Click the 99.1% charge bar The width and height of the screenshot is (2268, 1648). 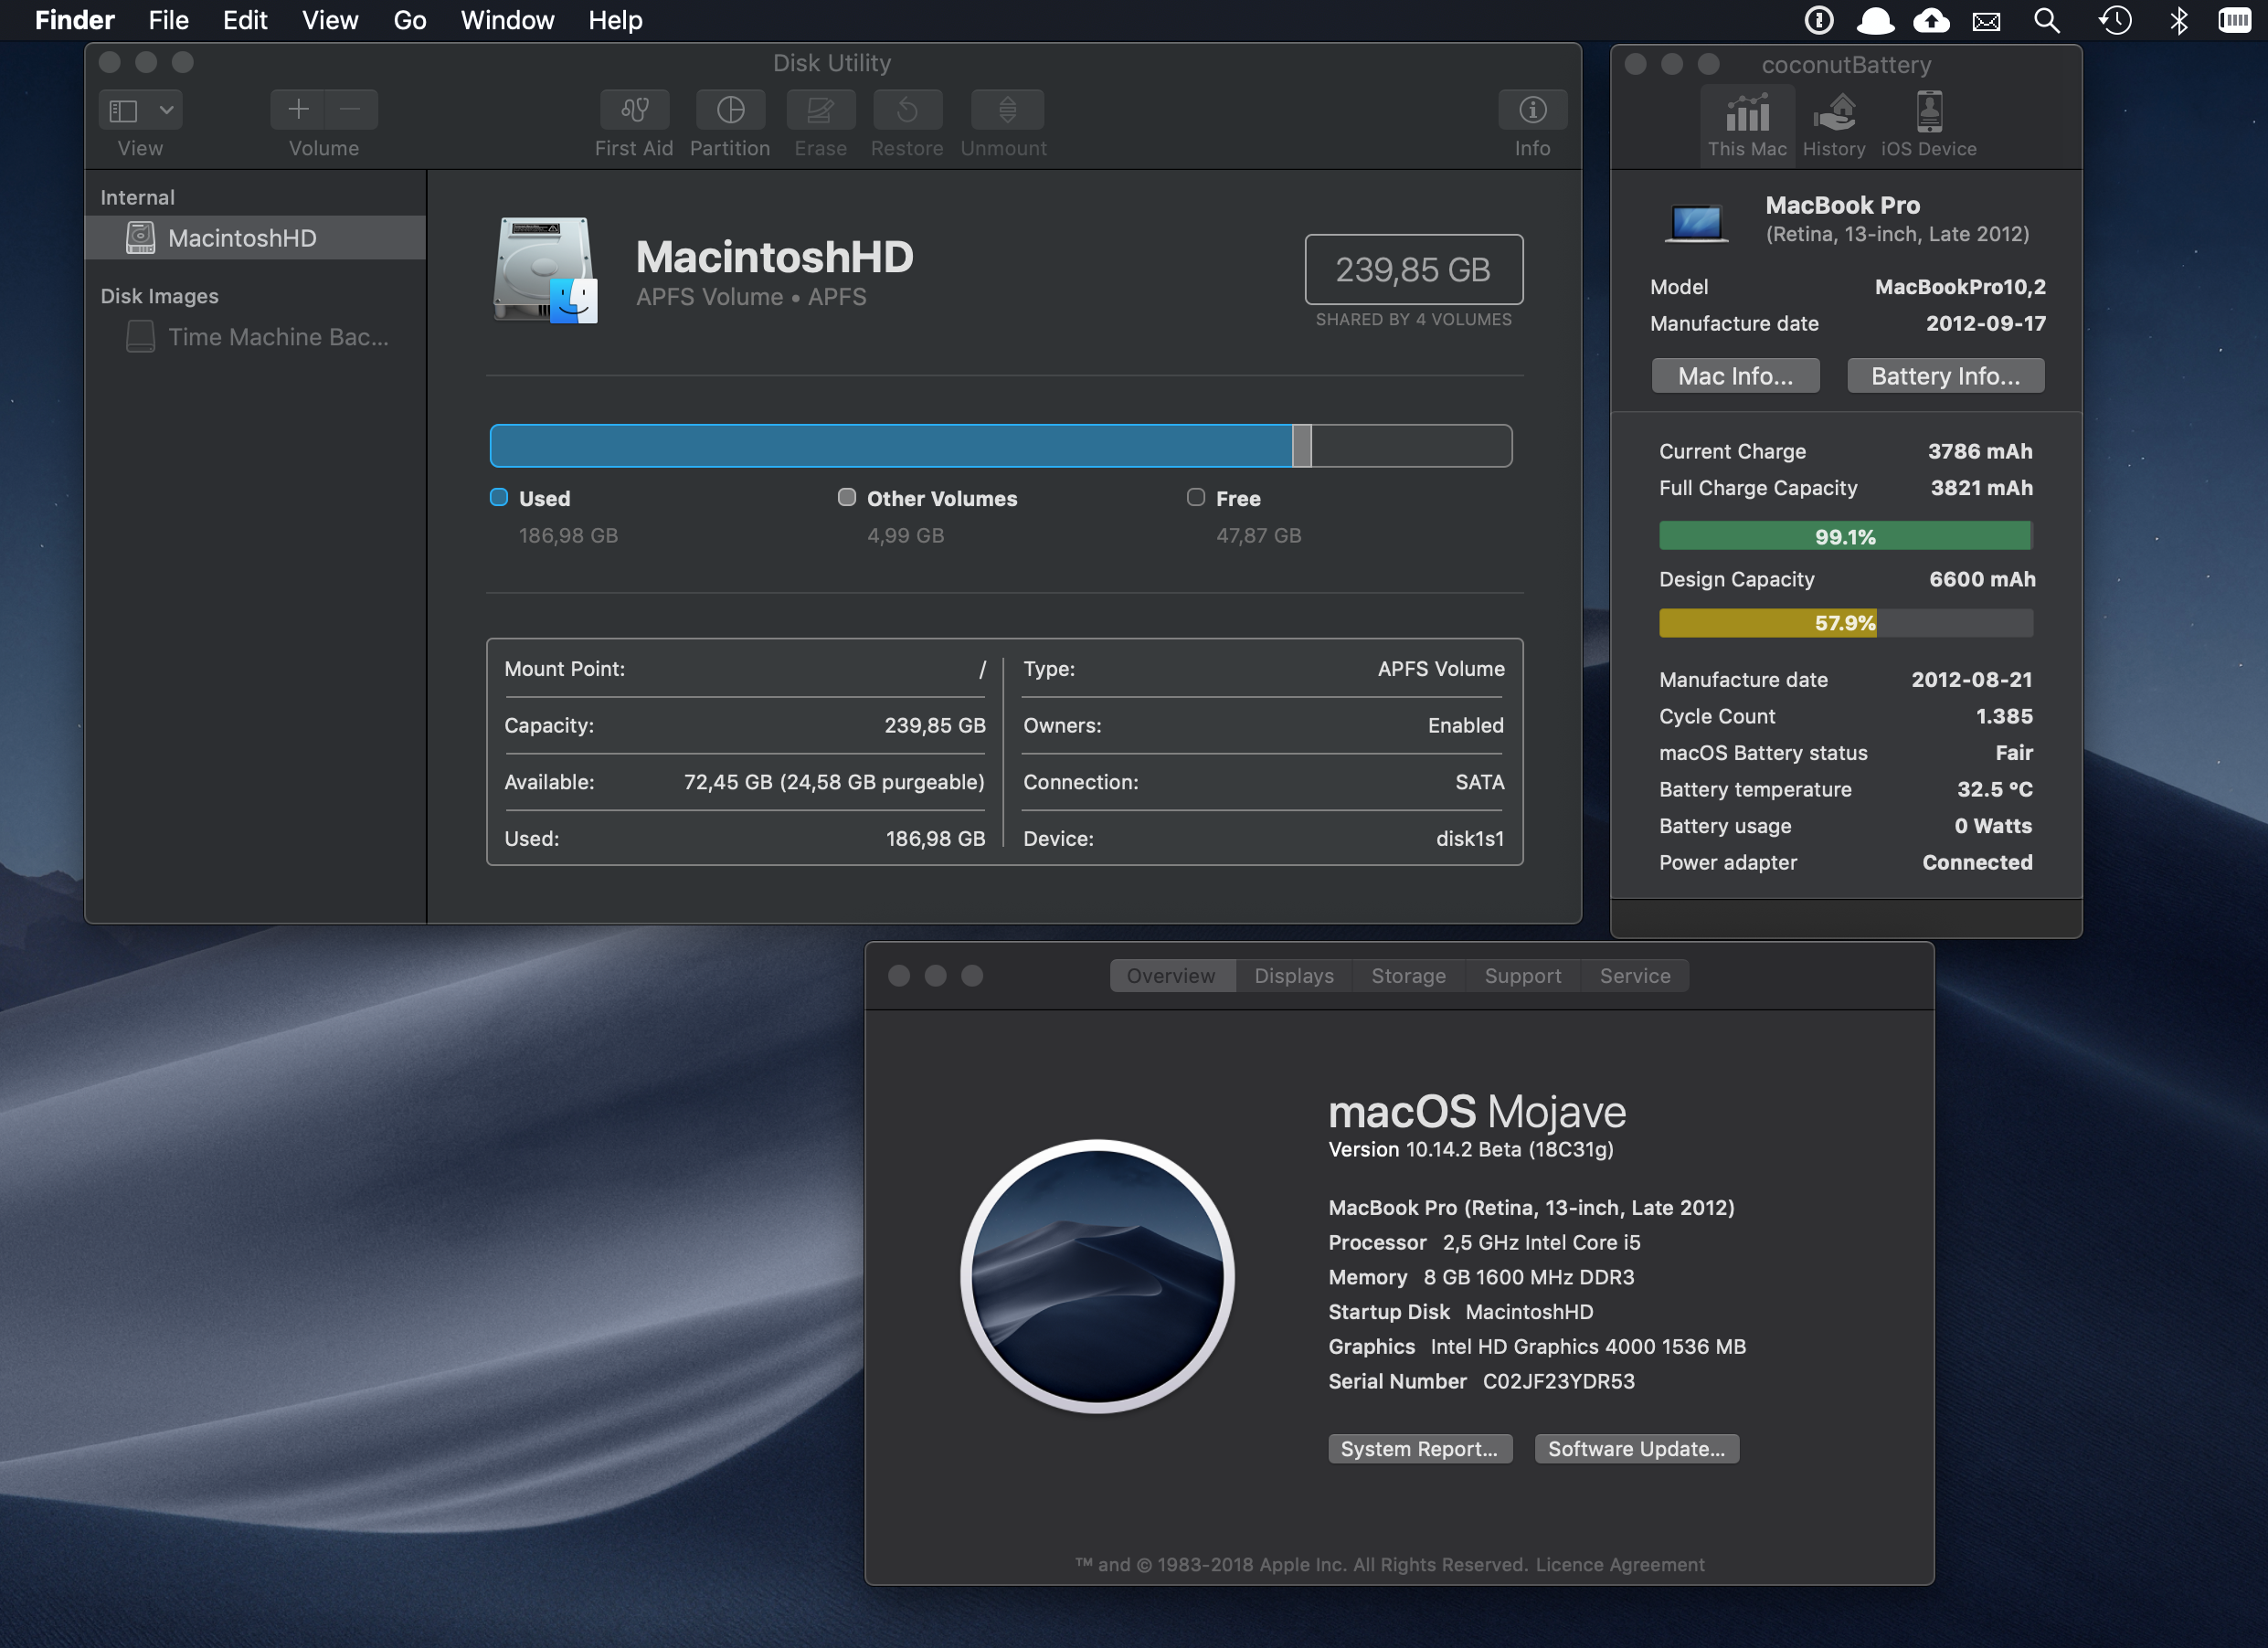(x=1845, y=536)
